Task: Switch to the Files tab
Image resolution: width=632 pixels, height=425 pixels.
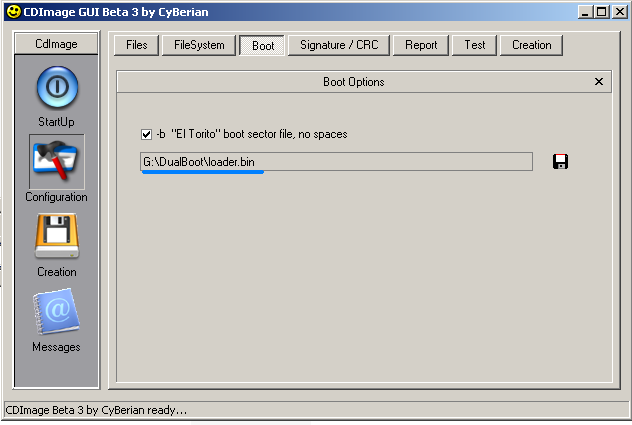Action: tap(137, 45)
